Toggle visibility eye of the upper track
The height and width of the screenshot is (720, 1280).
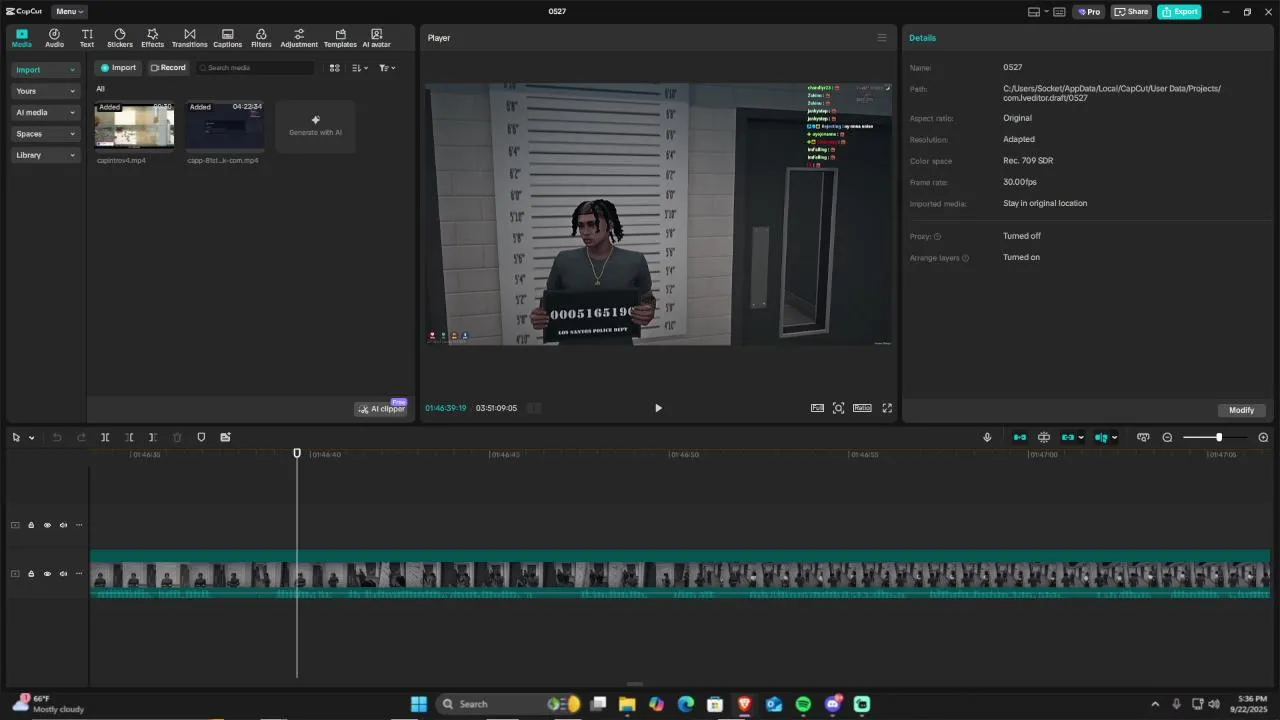(47, 525)
